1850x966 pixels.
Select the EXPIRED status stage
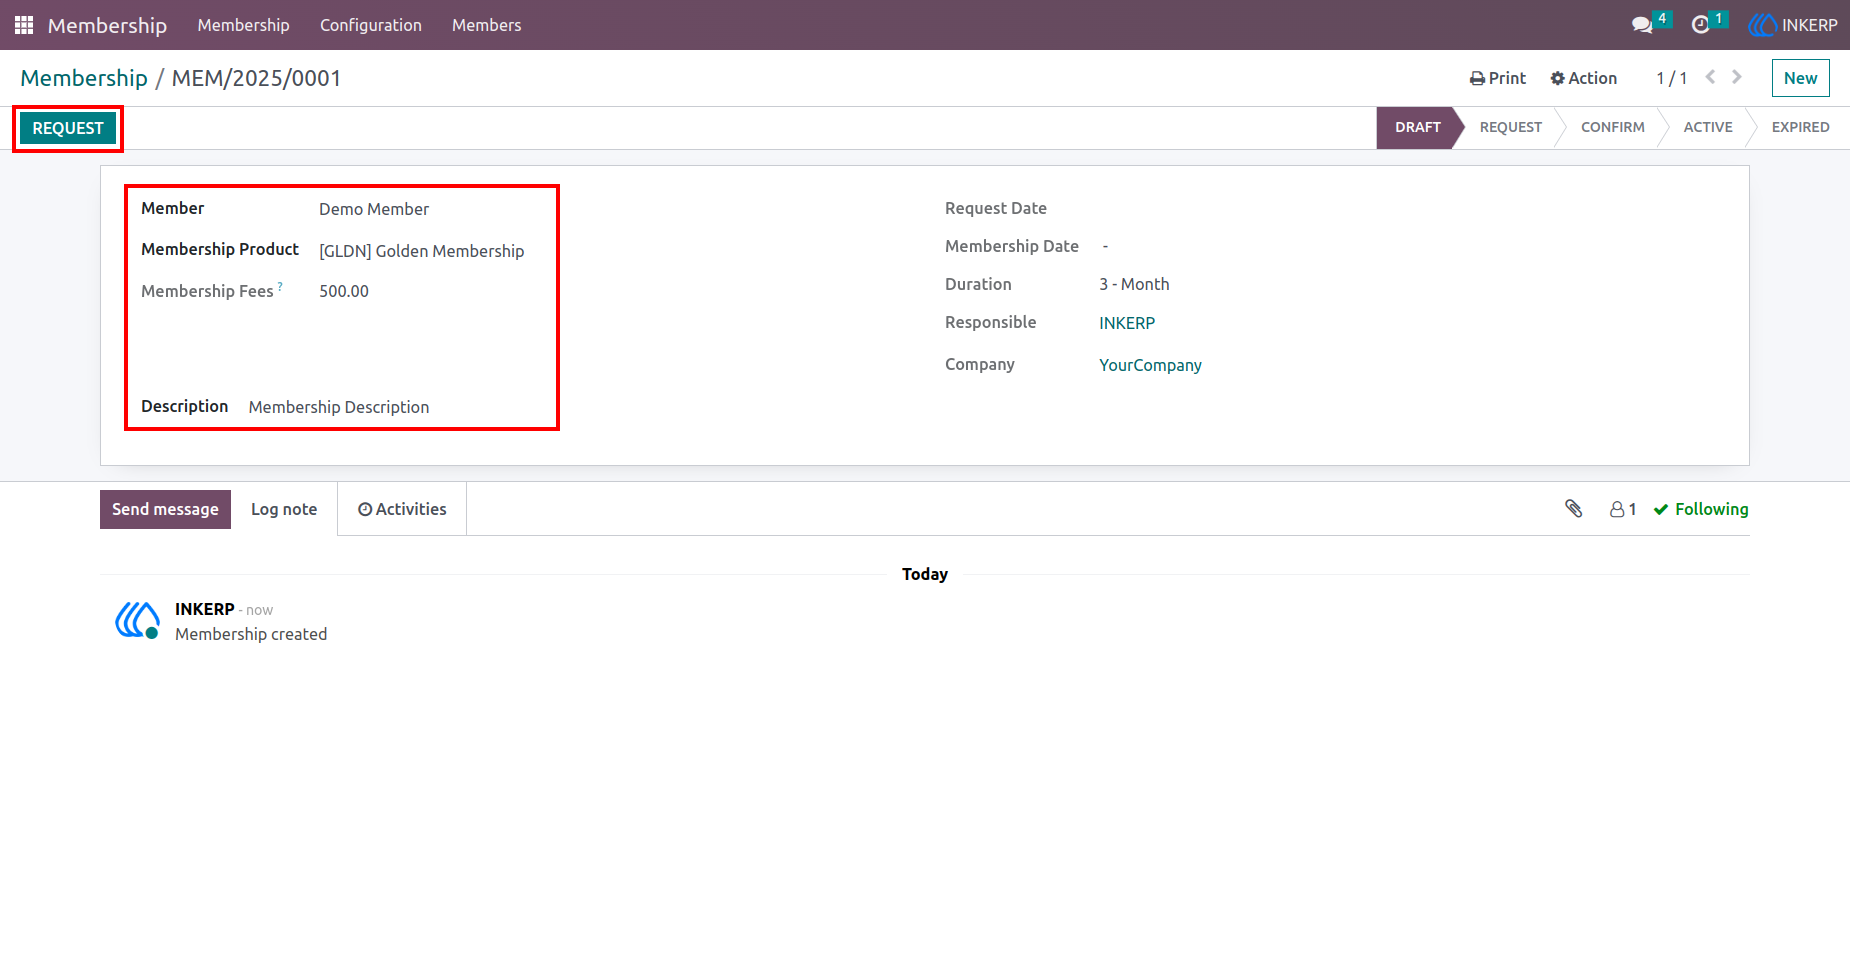[x=1800, y=127]
